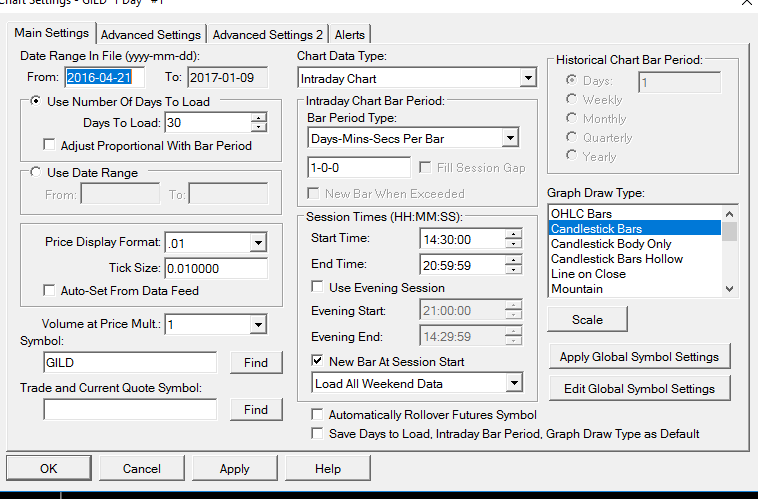Click the Scale button
Viewport: 758px width, 499px height.
pyautogui.click(x=587, y=319)
